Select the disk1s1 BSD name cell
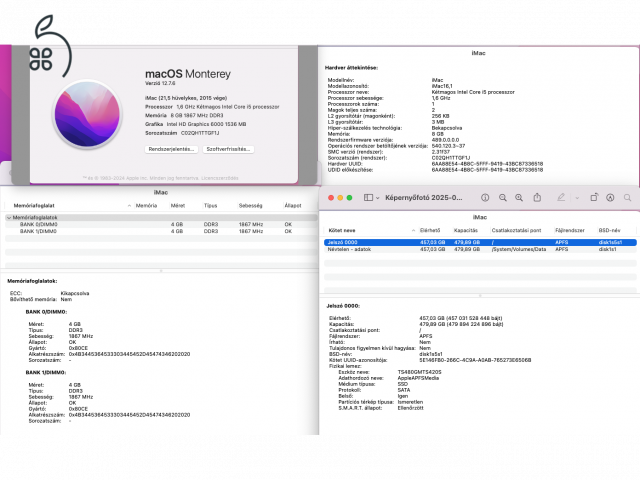640x480 pixels. pos(607,249)
